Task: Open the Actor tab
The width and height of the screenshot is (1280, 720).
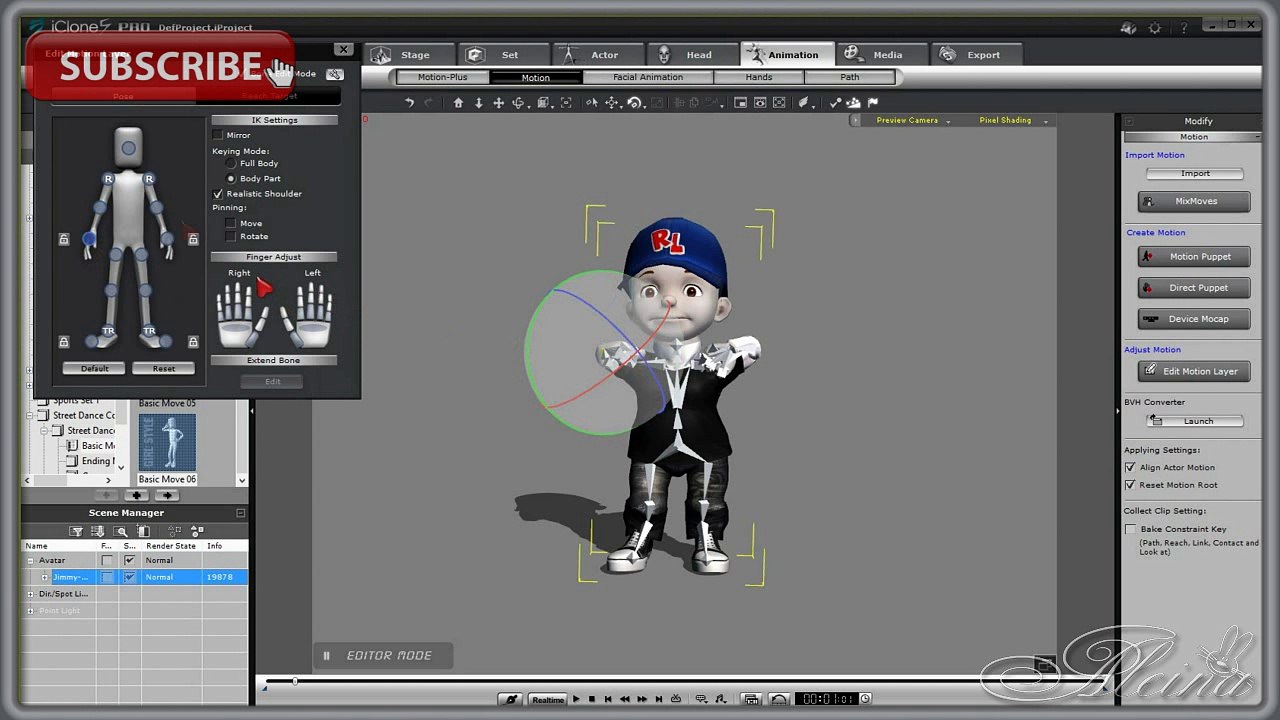Action: pos(600,55)
